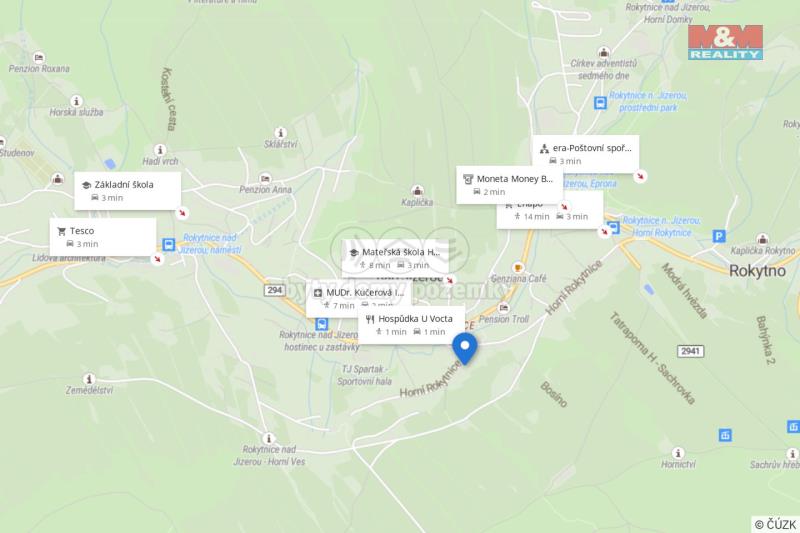Select the Penzion Anna bed icon
This screenshot has height=533, width=800.
(265, 179)
